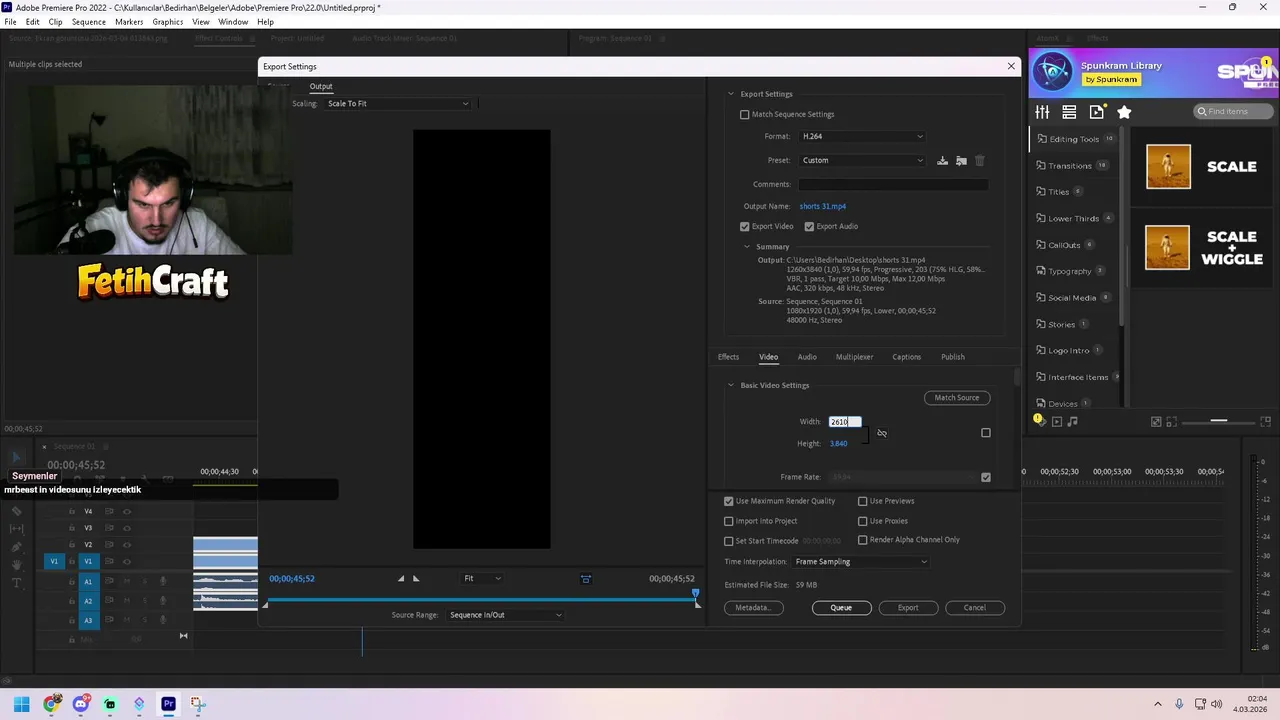Uncheck Export Video
The image size is (1280, 720).
(x=744, y=226)
